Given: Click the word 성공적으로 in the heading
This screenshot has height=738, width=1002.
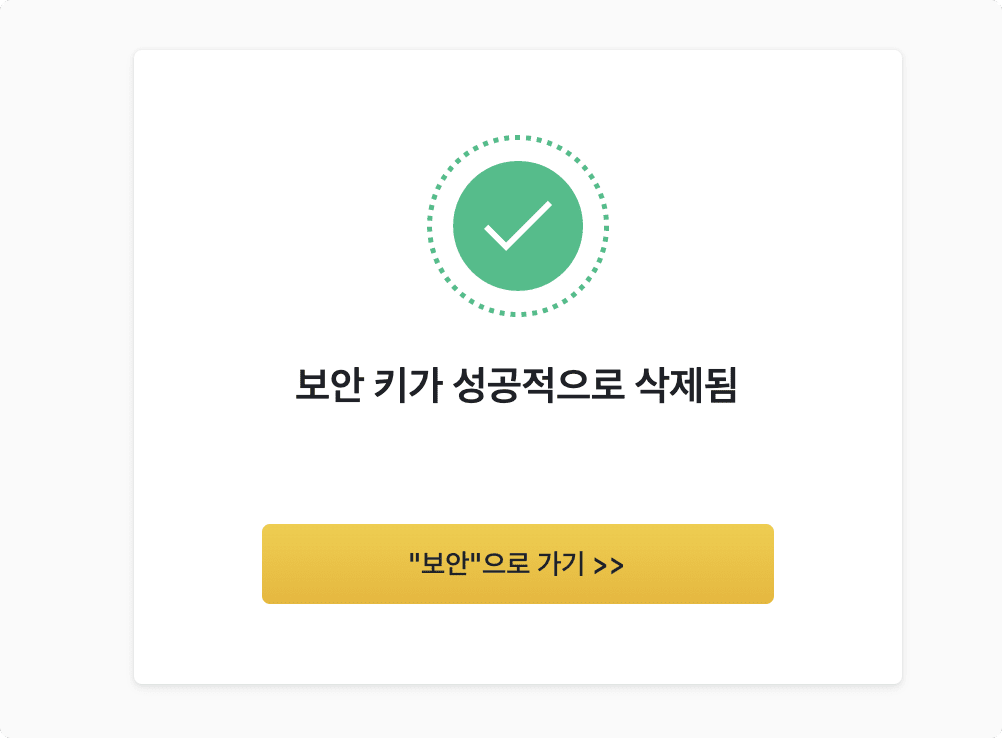Looking at the screenshot, I should (x=538, y=385).
